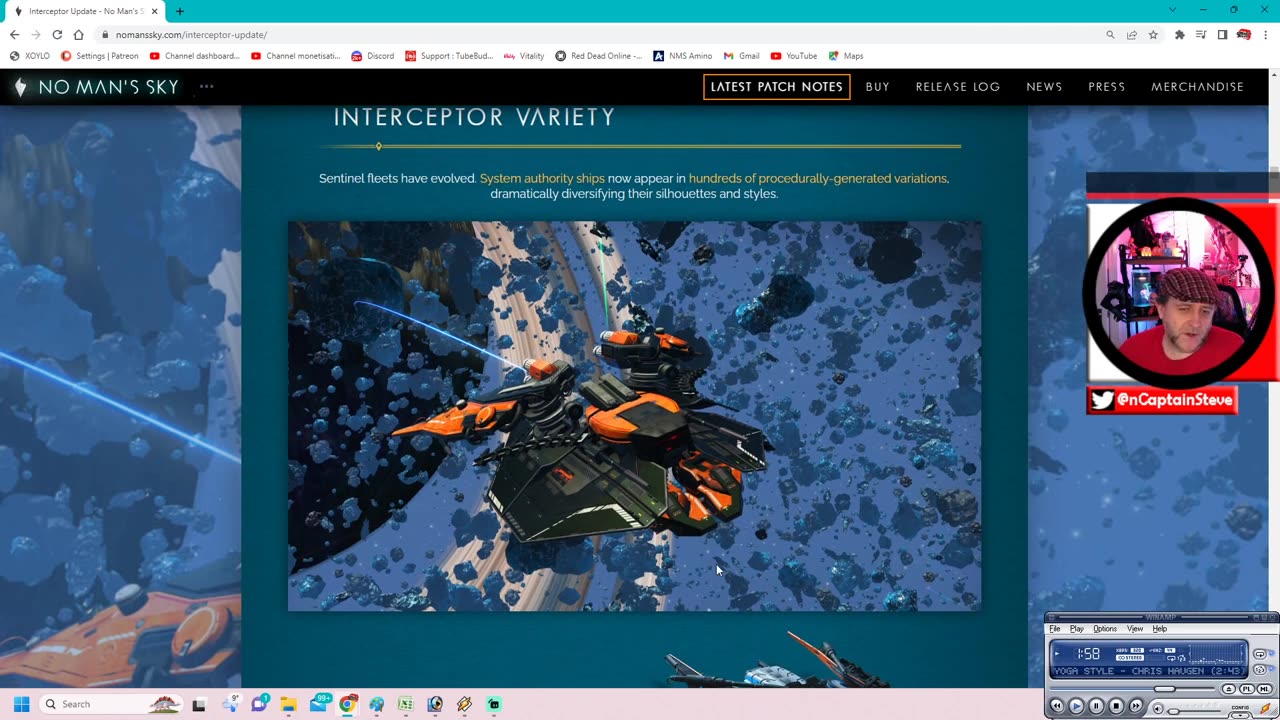
Task: Click the Windows taskbar Search box
Action: pos(112,704)
